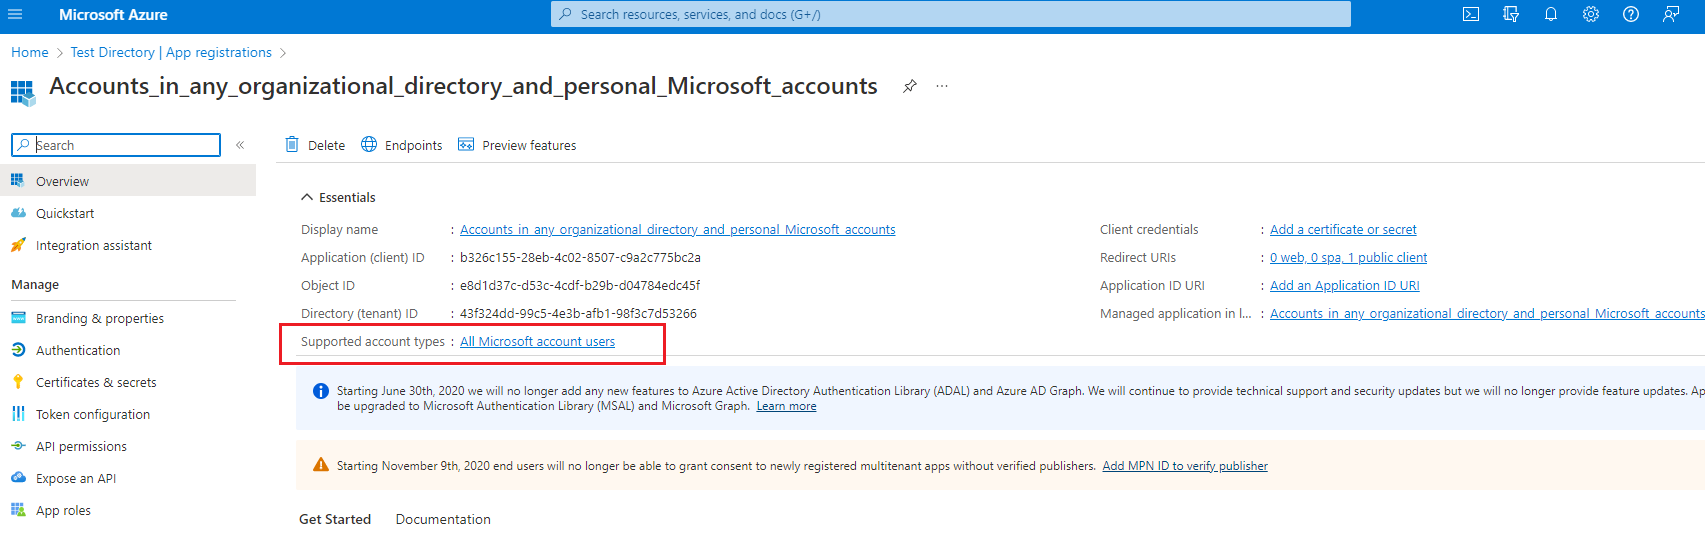Open portal settings gear
Viewport: 1705px width, 533px height.
click(1591, 14)
